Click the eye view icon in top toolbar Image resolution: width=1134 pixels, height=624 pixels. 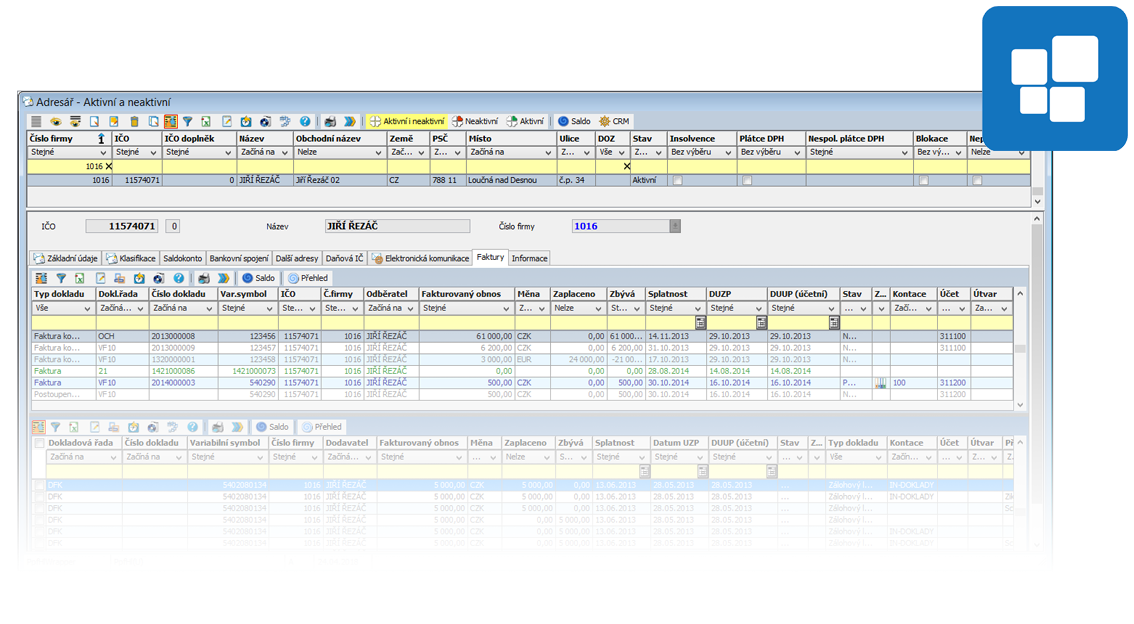56,121
